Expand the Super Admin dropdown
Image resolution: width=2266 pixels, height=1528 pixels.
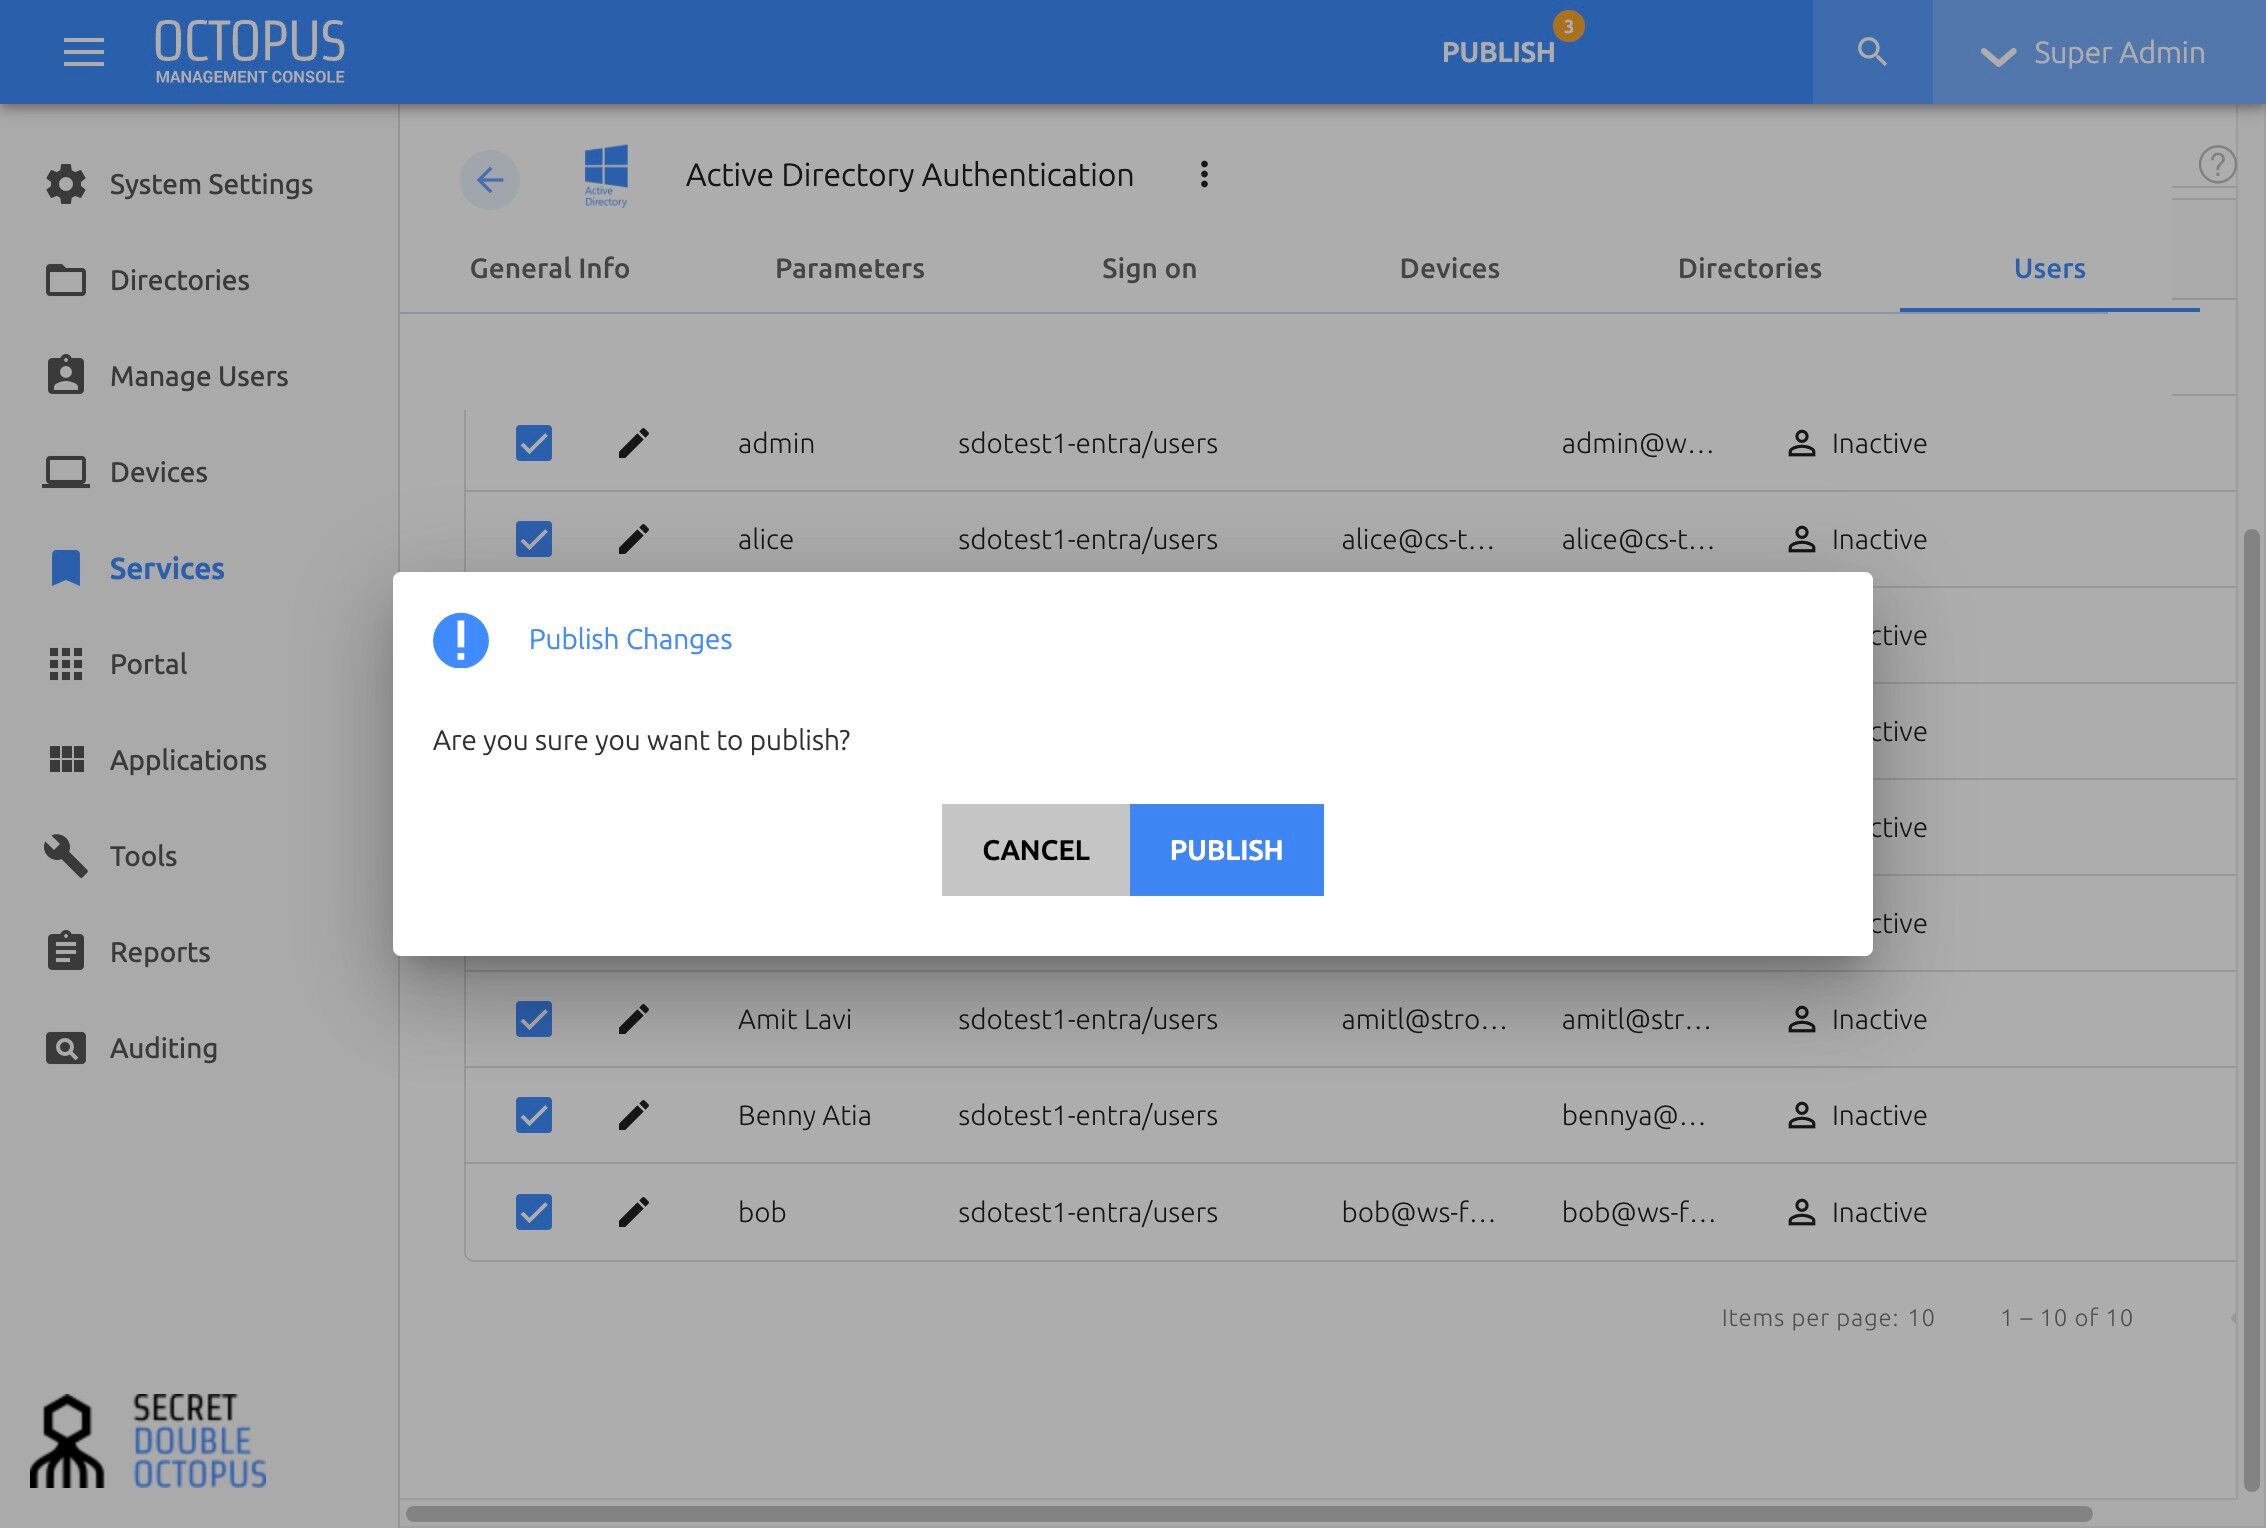pyautogui.click(x=2092, y=52)
